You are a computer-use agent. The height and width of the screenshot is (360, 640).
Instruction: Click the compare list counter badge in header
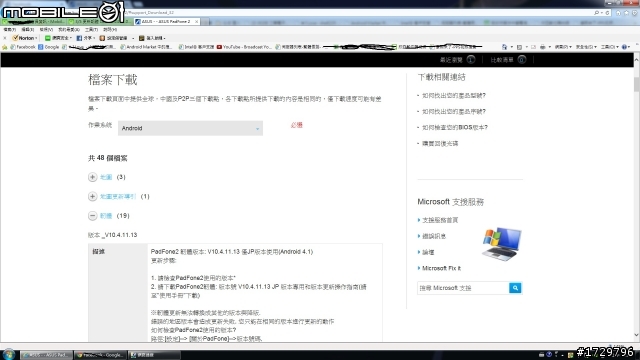click(x=522, y=60)
